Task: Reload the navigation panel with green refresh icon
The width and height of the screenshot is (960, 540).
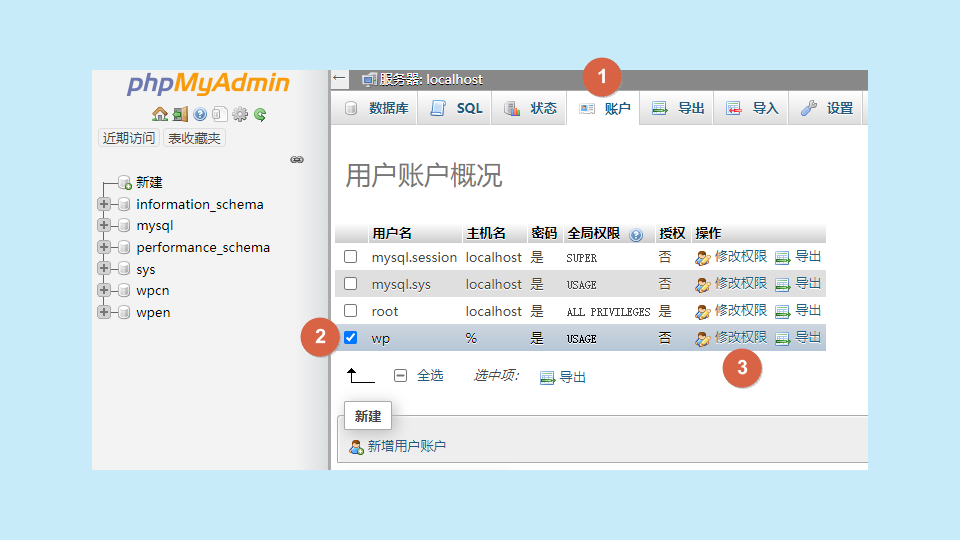Action: pyautogui.click(x=260, y=114)
